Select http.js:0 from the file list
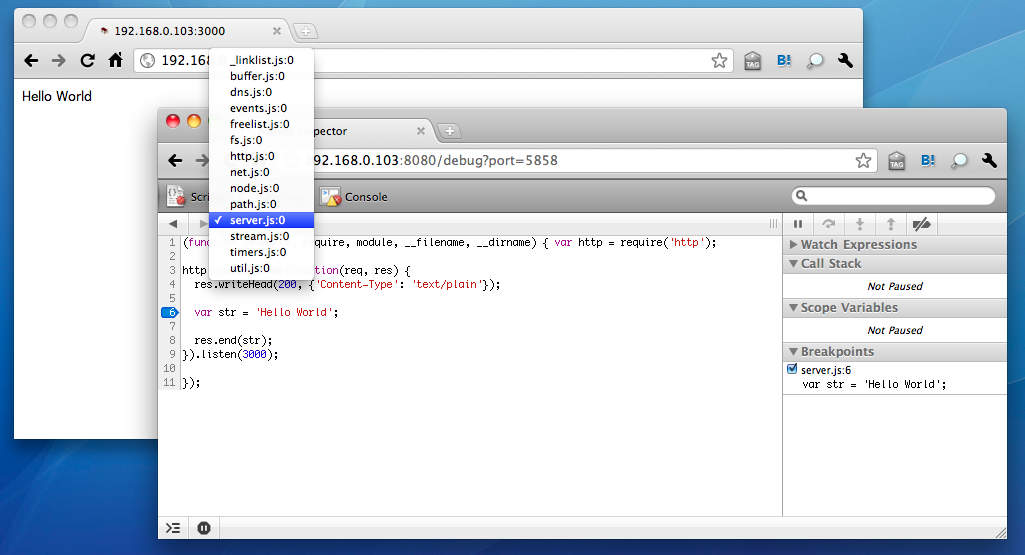Image resolution: width=1025 pixels, height=555 pixels. (252, 156)
